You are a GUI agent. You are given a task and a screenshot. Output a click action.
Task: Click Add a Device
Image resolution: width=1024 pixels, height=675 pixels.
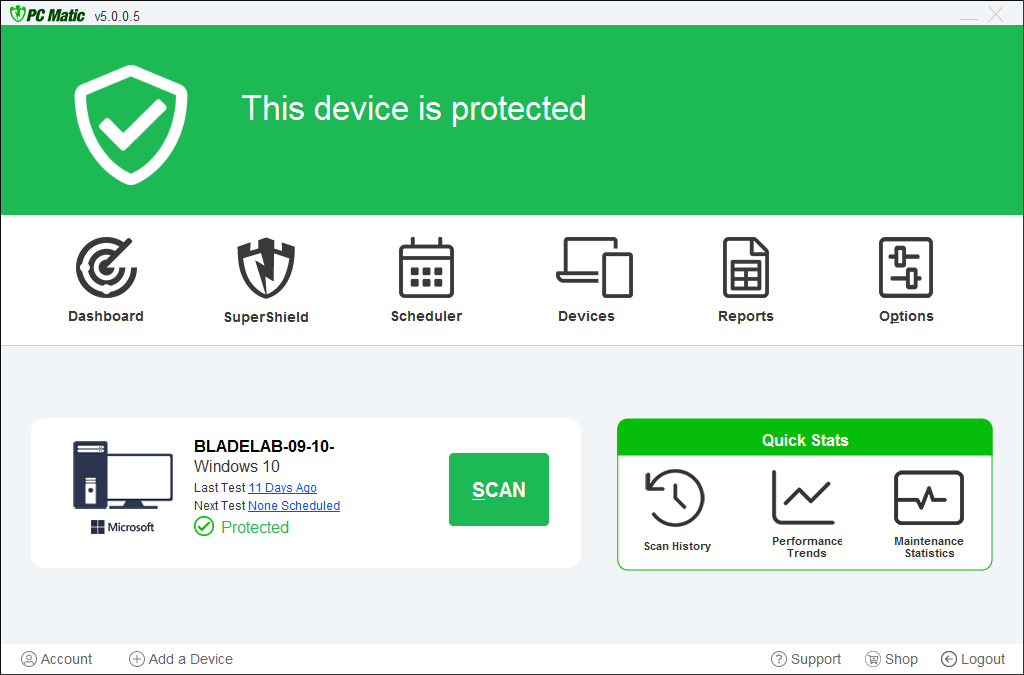181,659
